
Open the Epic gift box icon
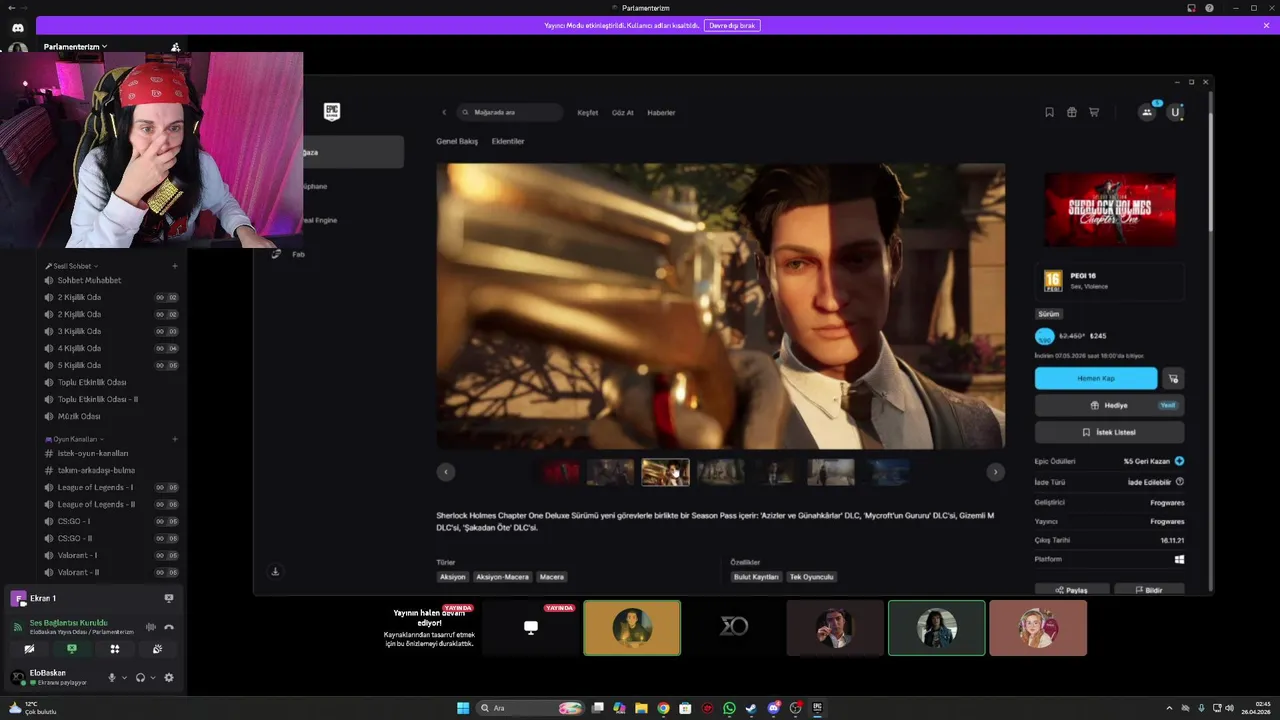click(x=1071, y=112)
